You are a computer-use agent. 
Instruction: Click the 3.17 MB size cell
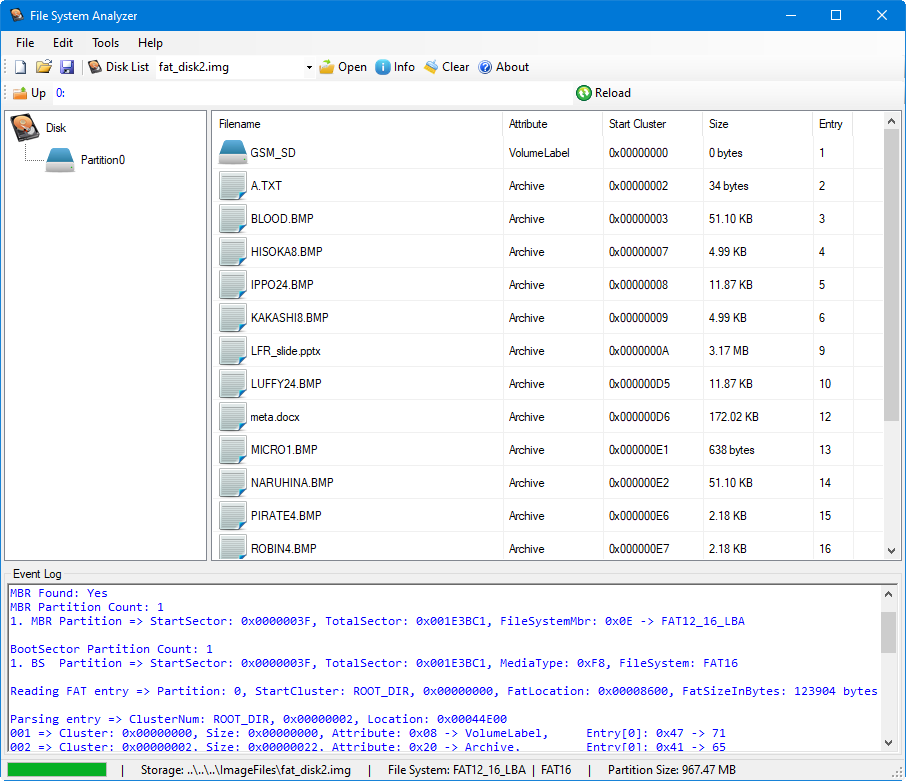click(x=729, y=351)
